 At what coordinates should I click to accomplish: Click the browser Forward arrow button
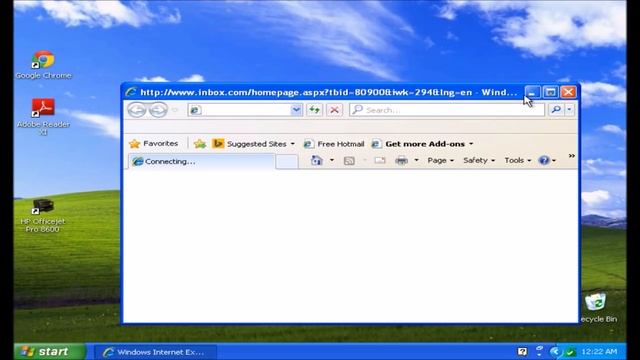pyautogui.click(x=158, y=110)
